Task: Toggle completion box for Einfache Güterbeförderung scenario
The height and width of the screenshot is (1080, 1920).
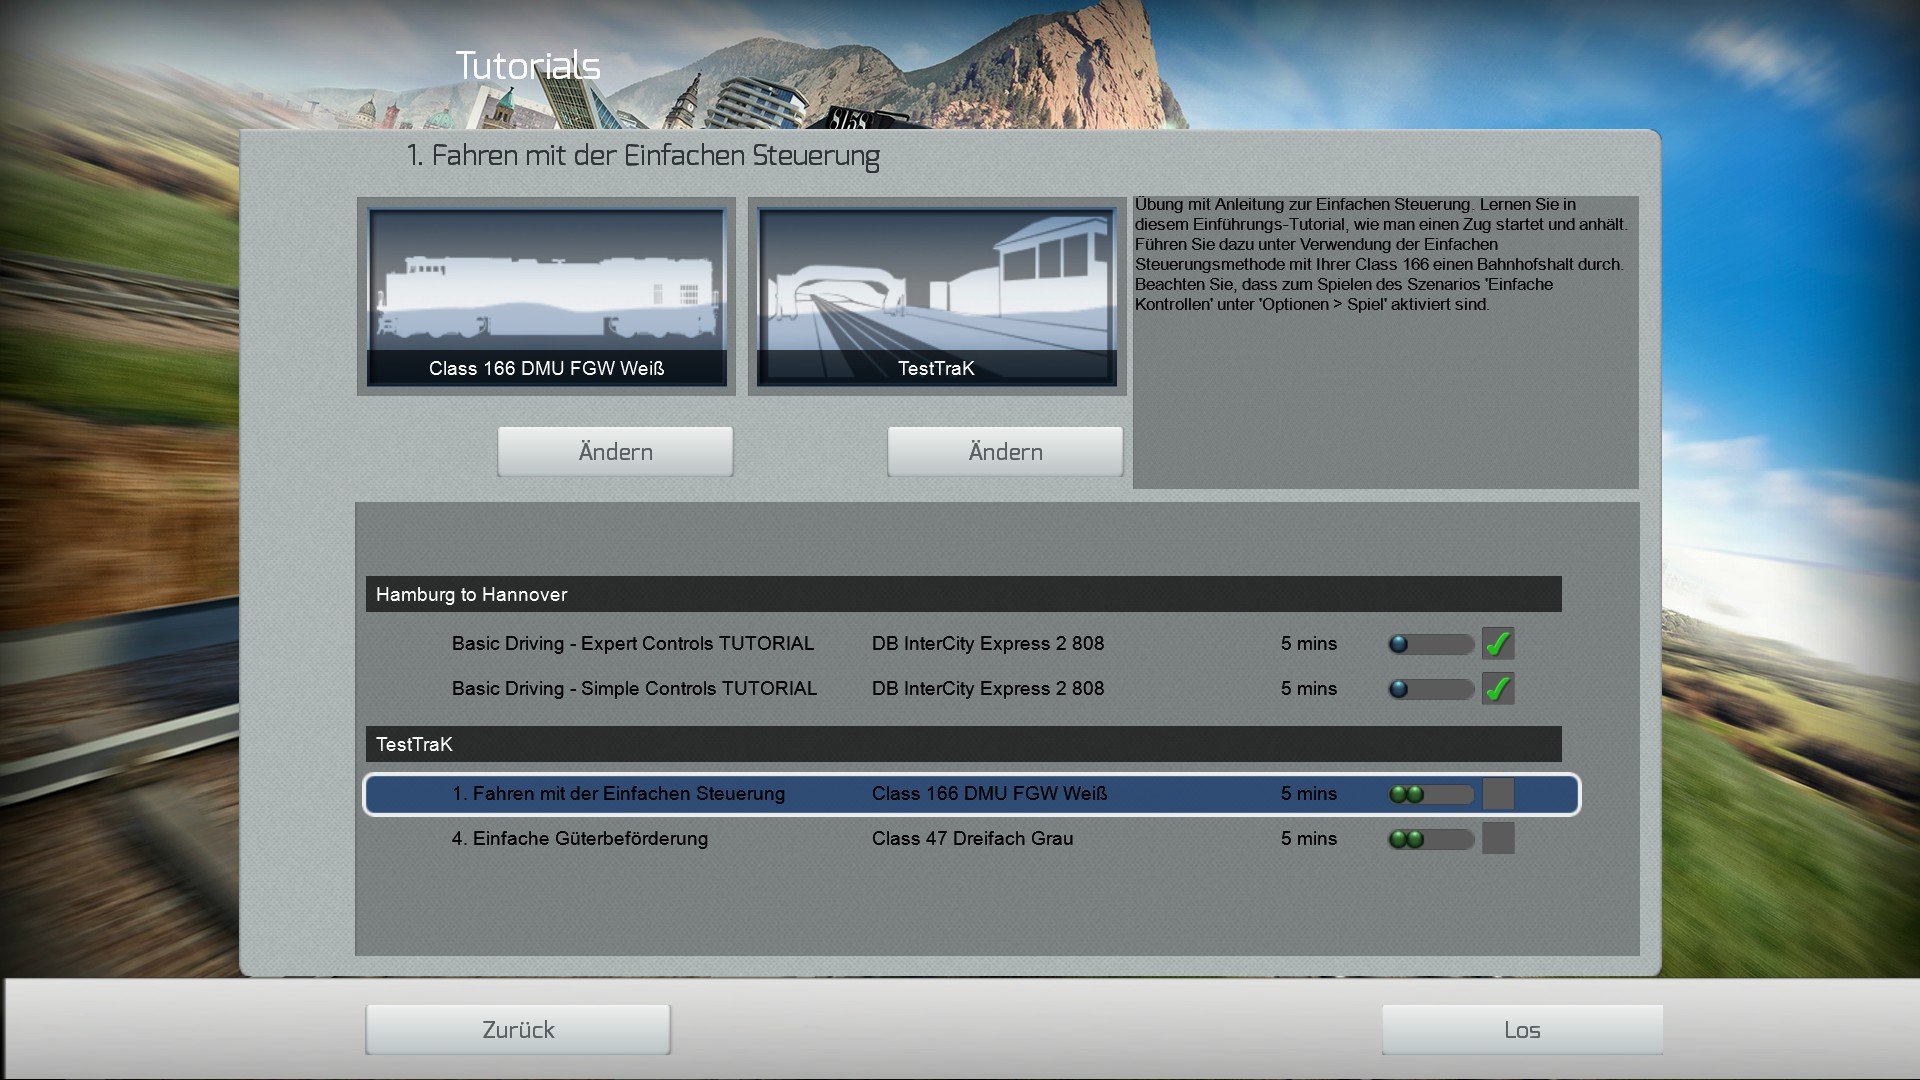Action: tap(1497, 839)
